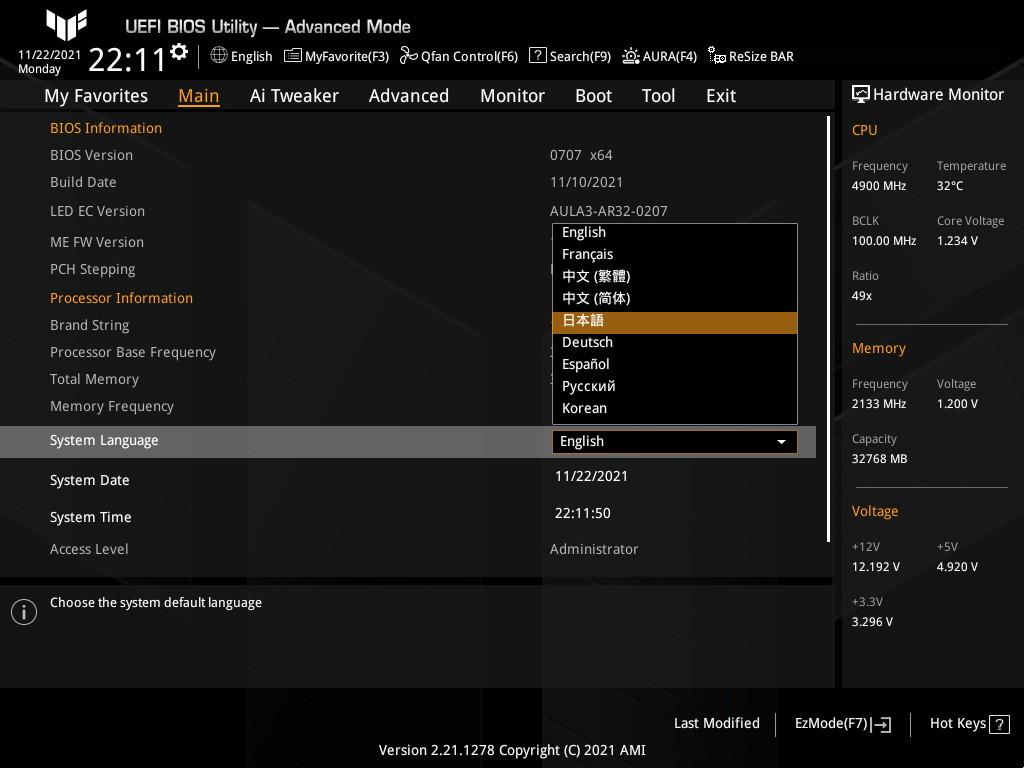Select Deutsch from the language list
The height and width of the screenshot is (768, 1024).
(675, 342)
